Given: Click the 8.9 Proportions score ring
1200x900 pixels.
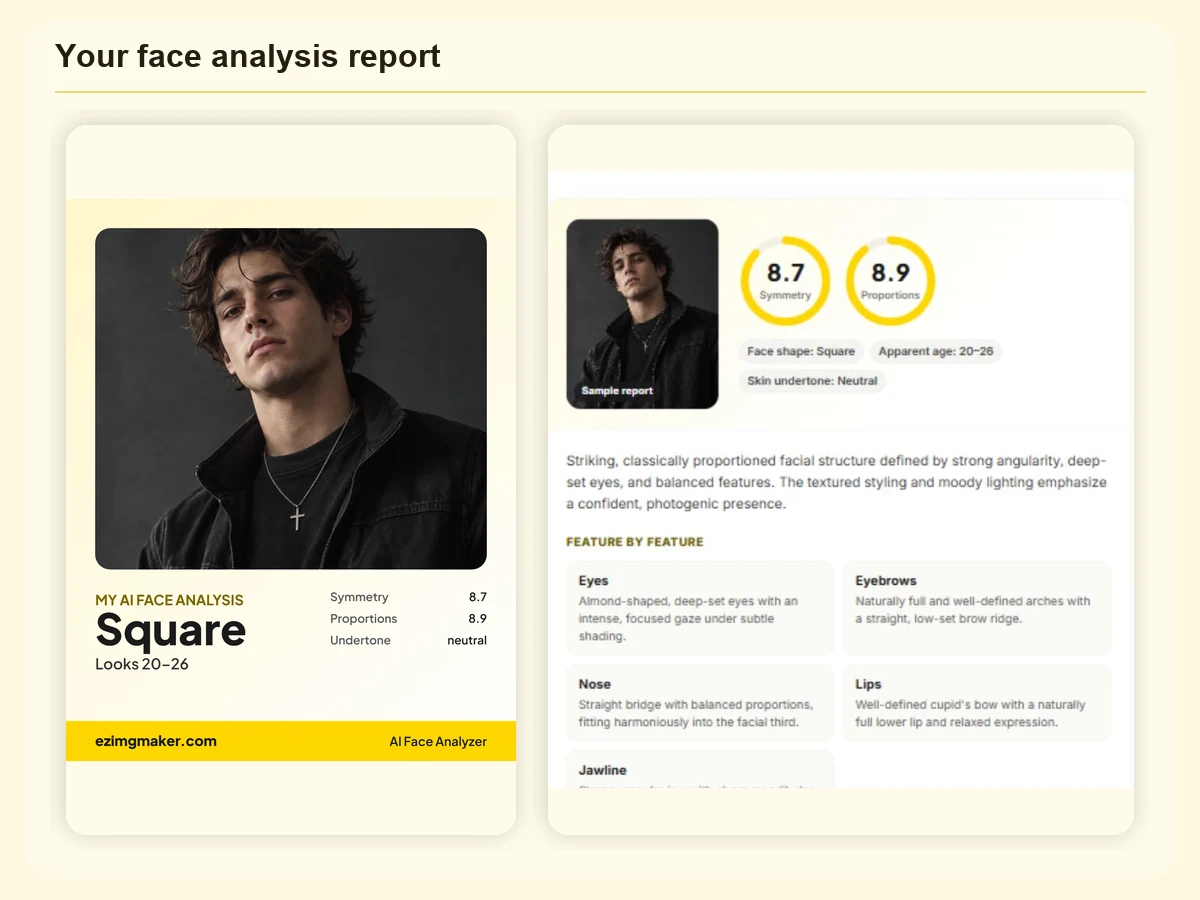Looking at the screenshot, I should (890, 281).
